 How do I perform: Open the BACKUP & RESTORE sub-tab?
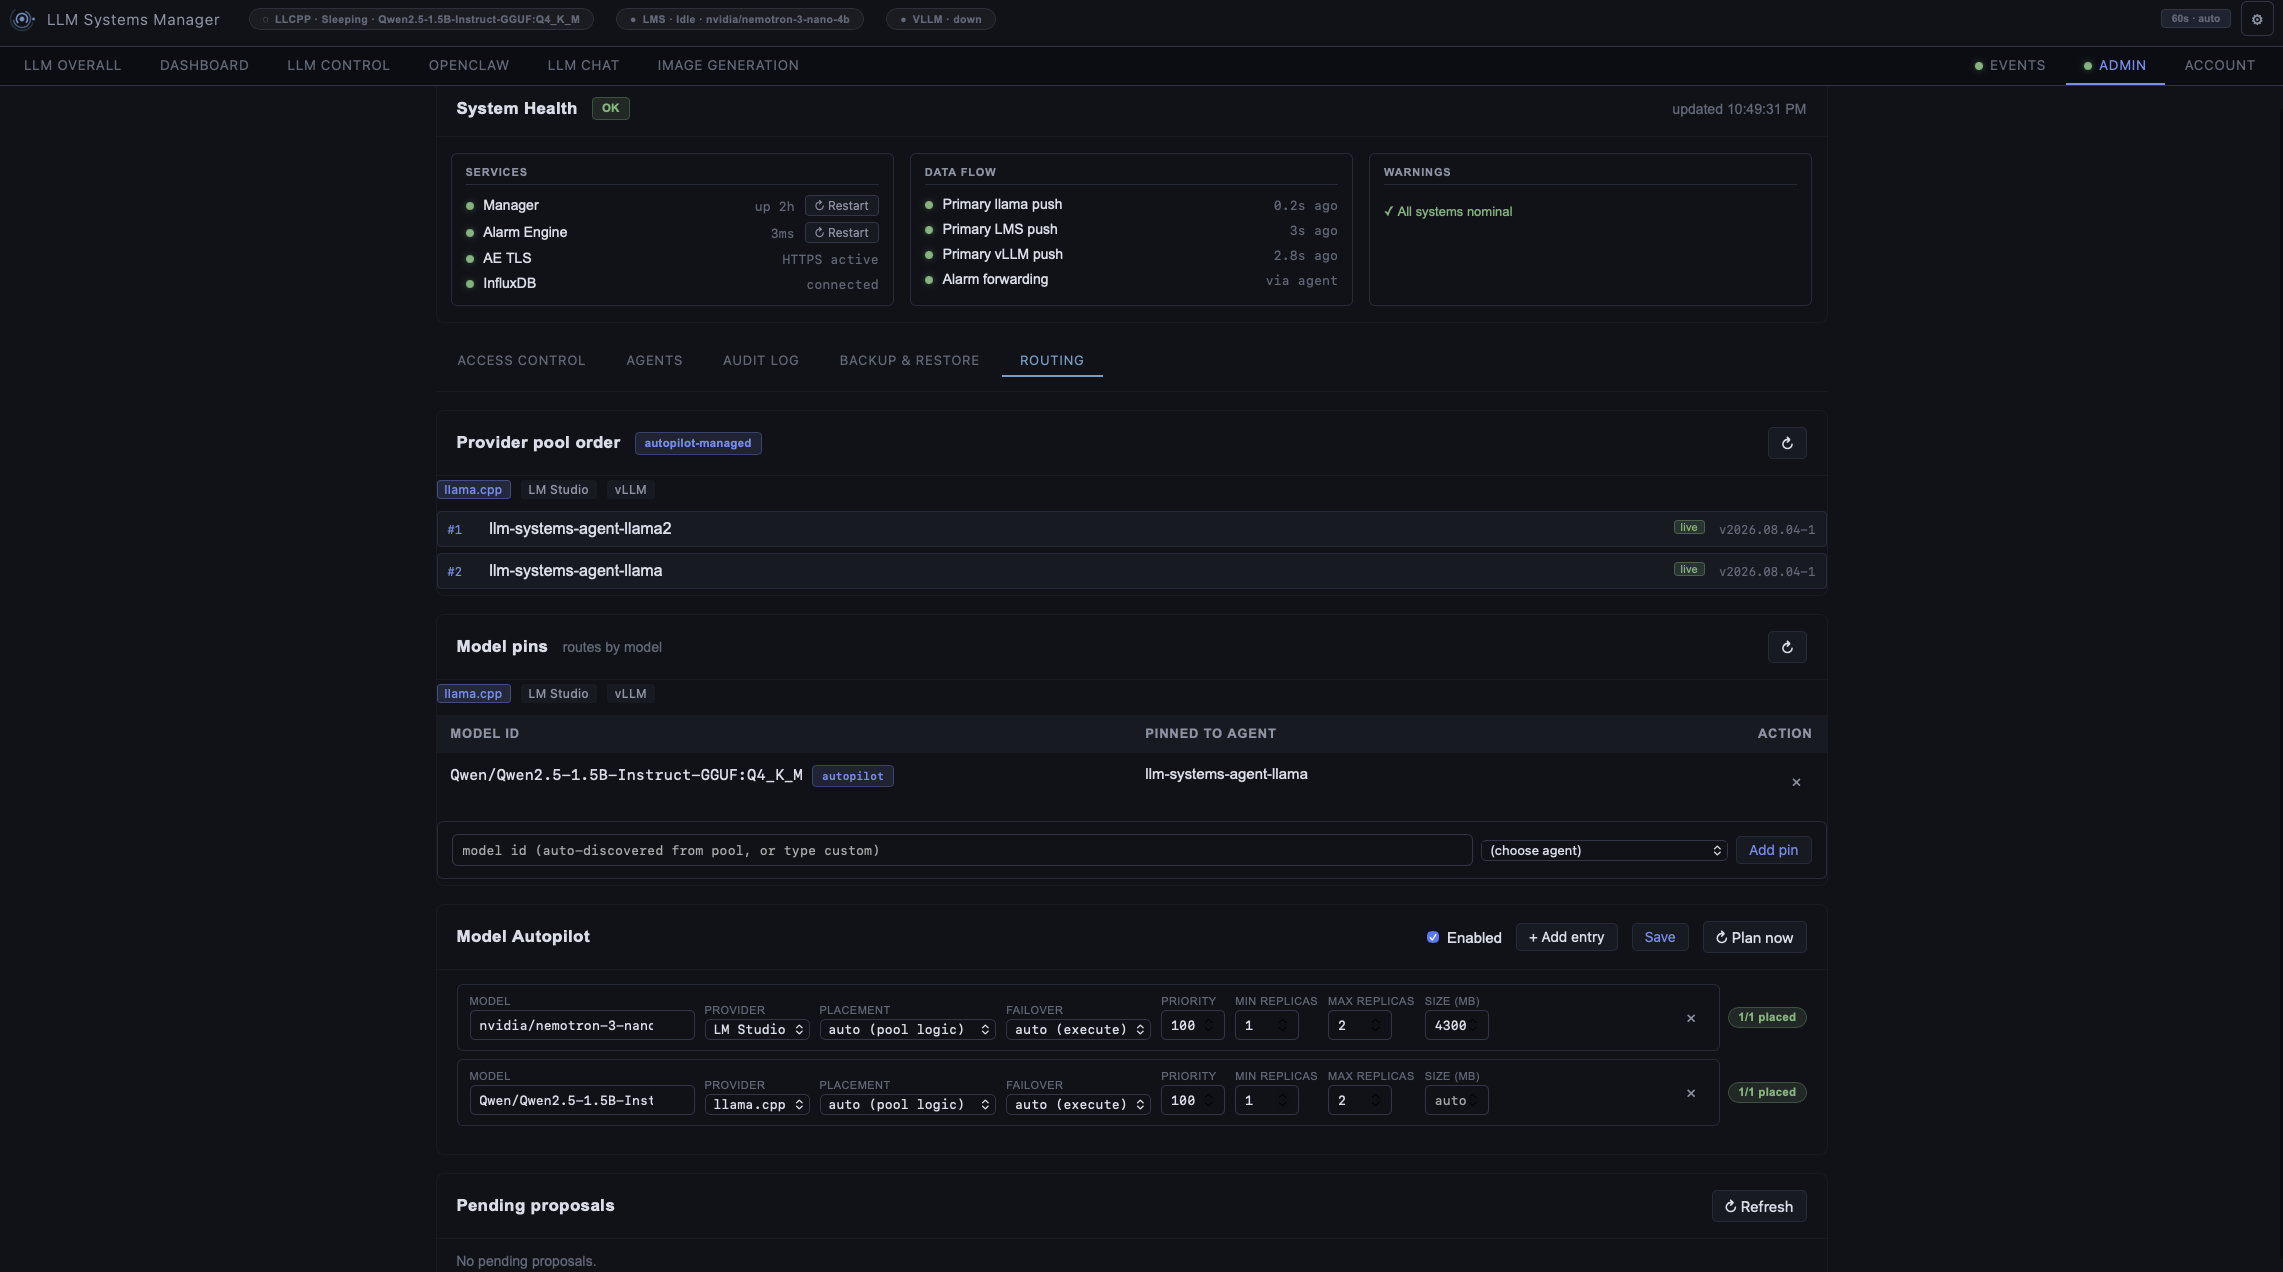[x=909, y=360]
